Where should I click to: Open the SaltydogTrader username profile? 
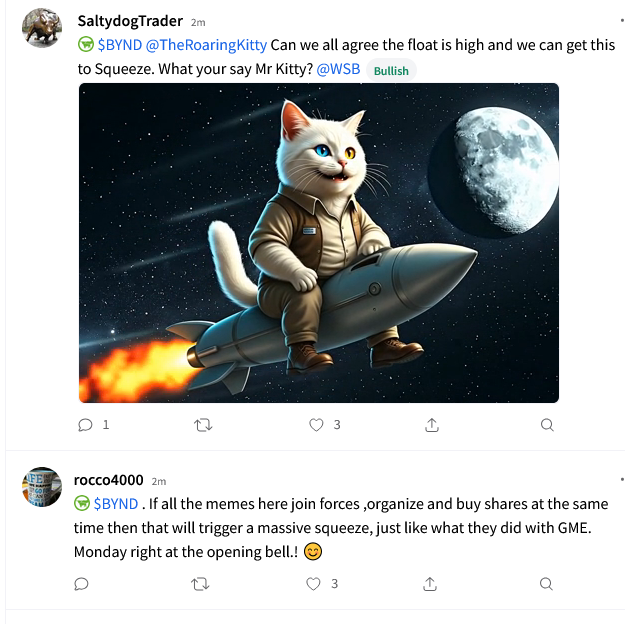tap(130, 21)
